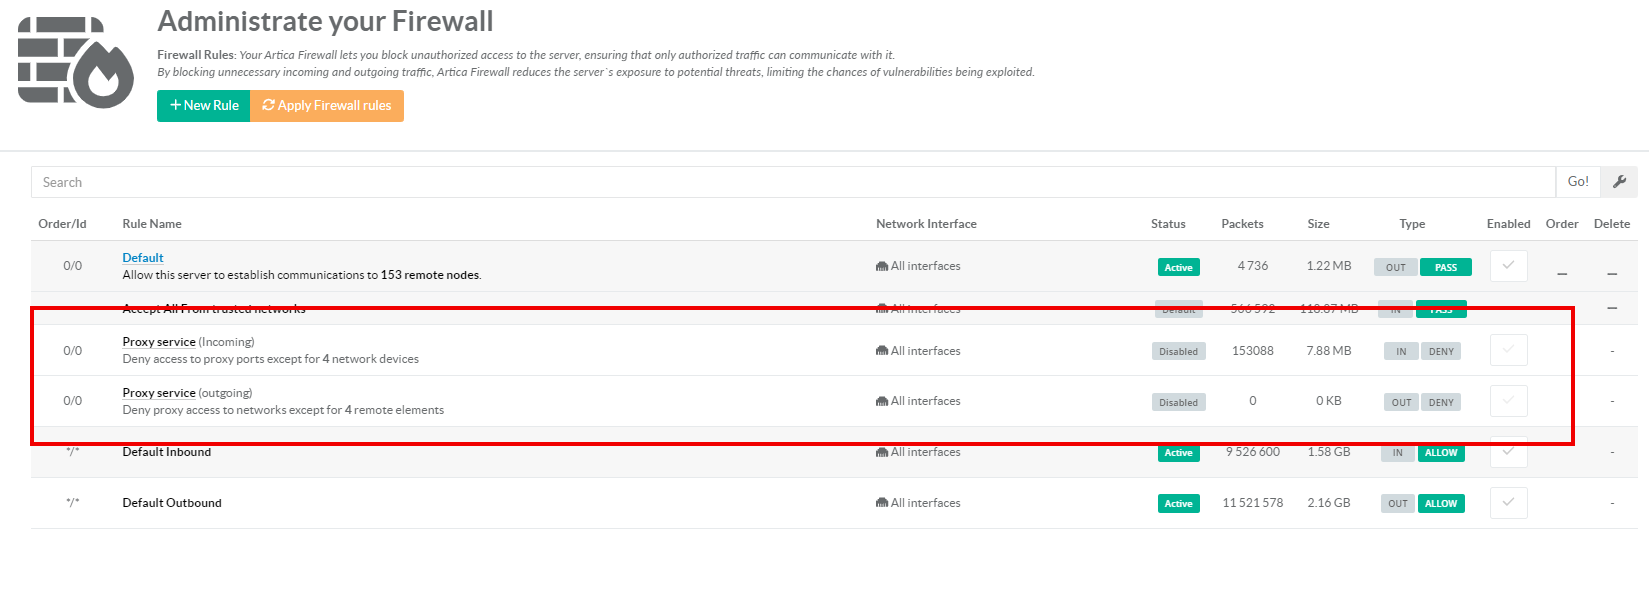Toggle Enabled checkbox for Default Outbound
This screenshot has height=590, width=1649.
1508,503
